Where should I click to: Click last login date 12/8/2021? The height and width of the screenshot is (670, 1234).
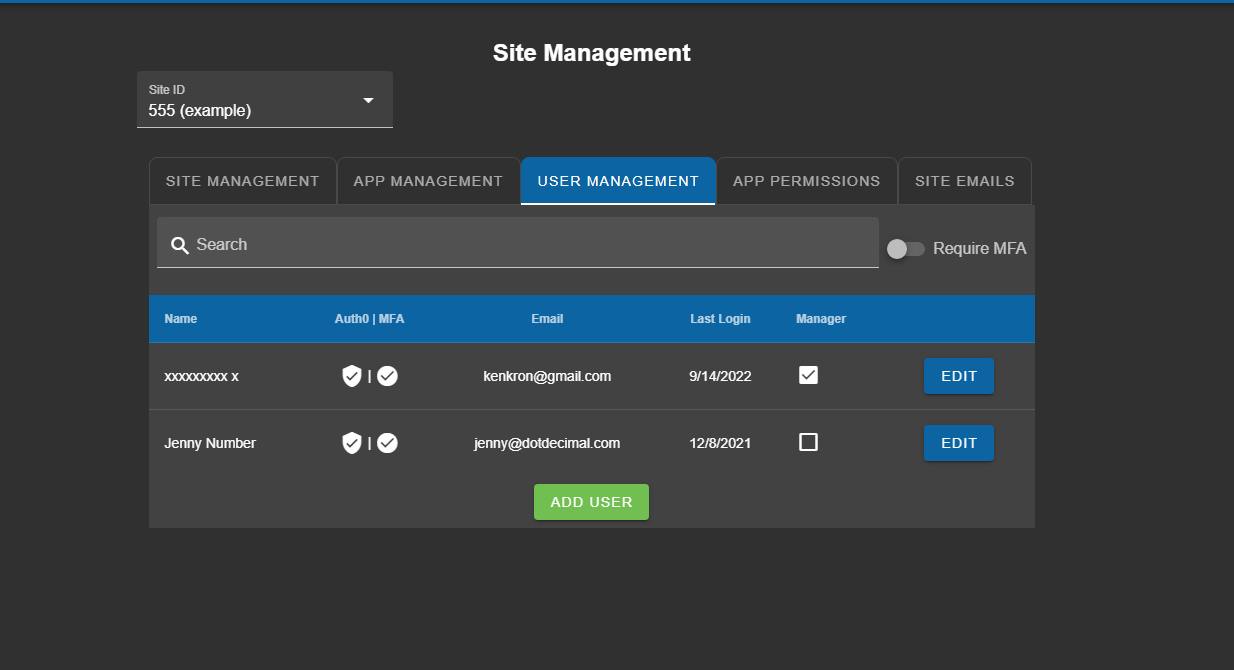click(x=720, y=443)
